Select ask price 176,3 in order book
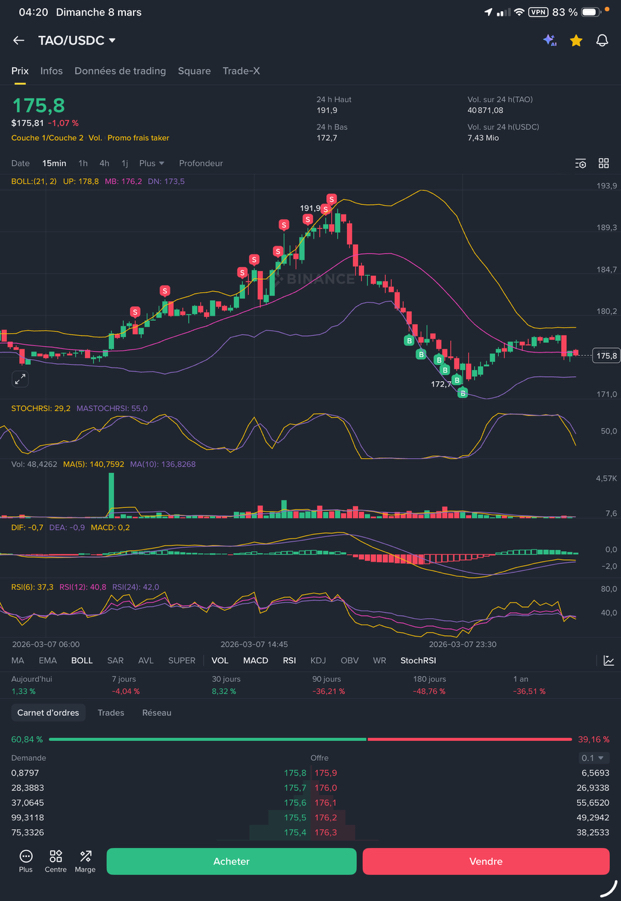 (x=326, y=833)
